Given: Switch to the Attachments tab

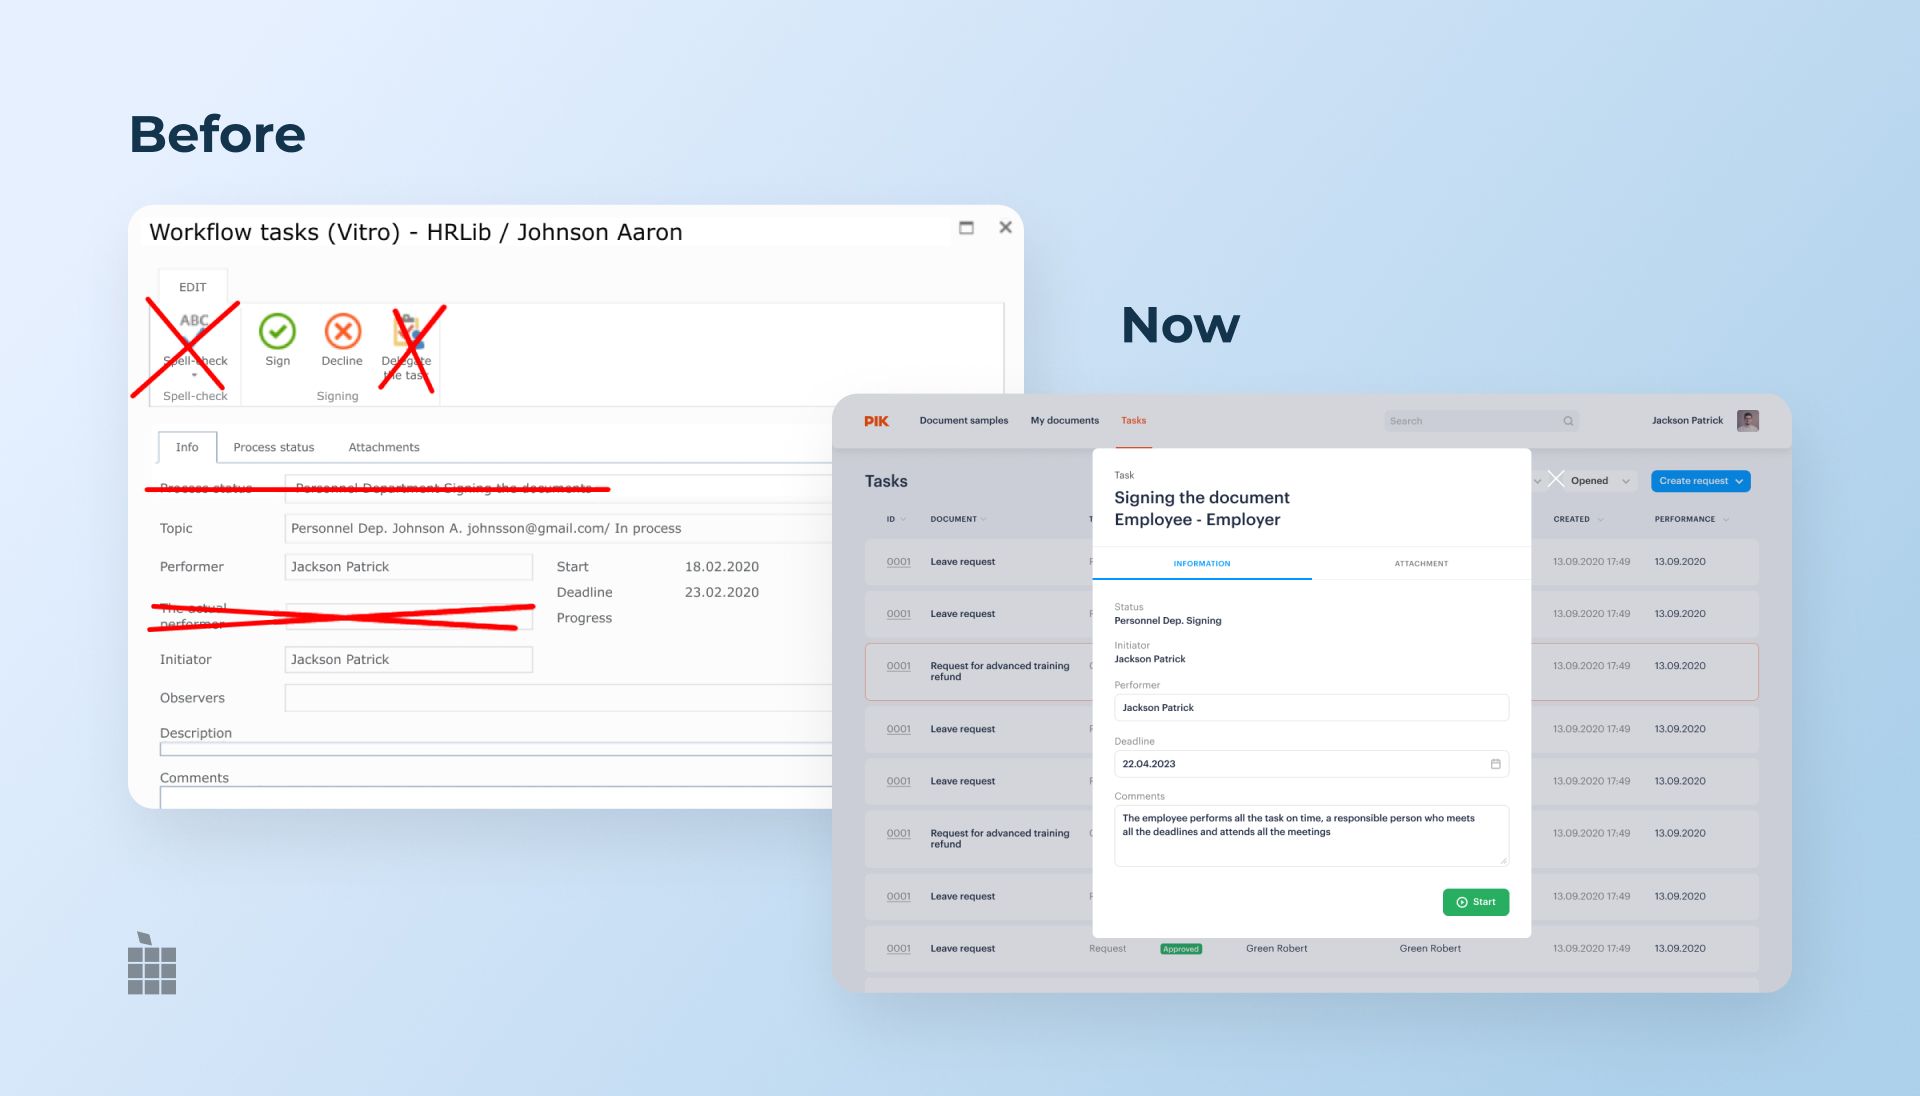Looking at the screenshot, I should click(x=384, y=446).
